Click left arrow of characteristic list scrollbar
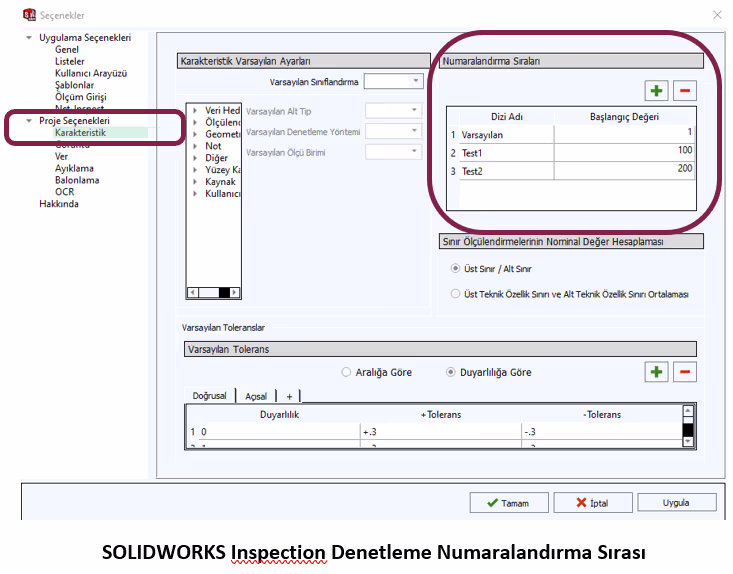Image resolution: width=733 pixels, height=574 pixels. click(193, 293)
